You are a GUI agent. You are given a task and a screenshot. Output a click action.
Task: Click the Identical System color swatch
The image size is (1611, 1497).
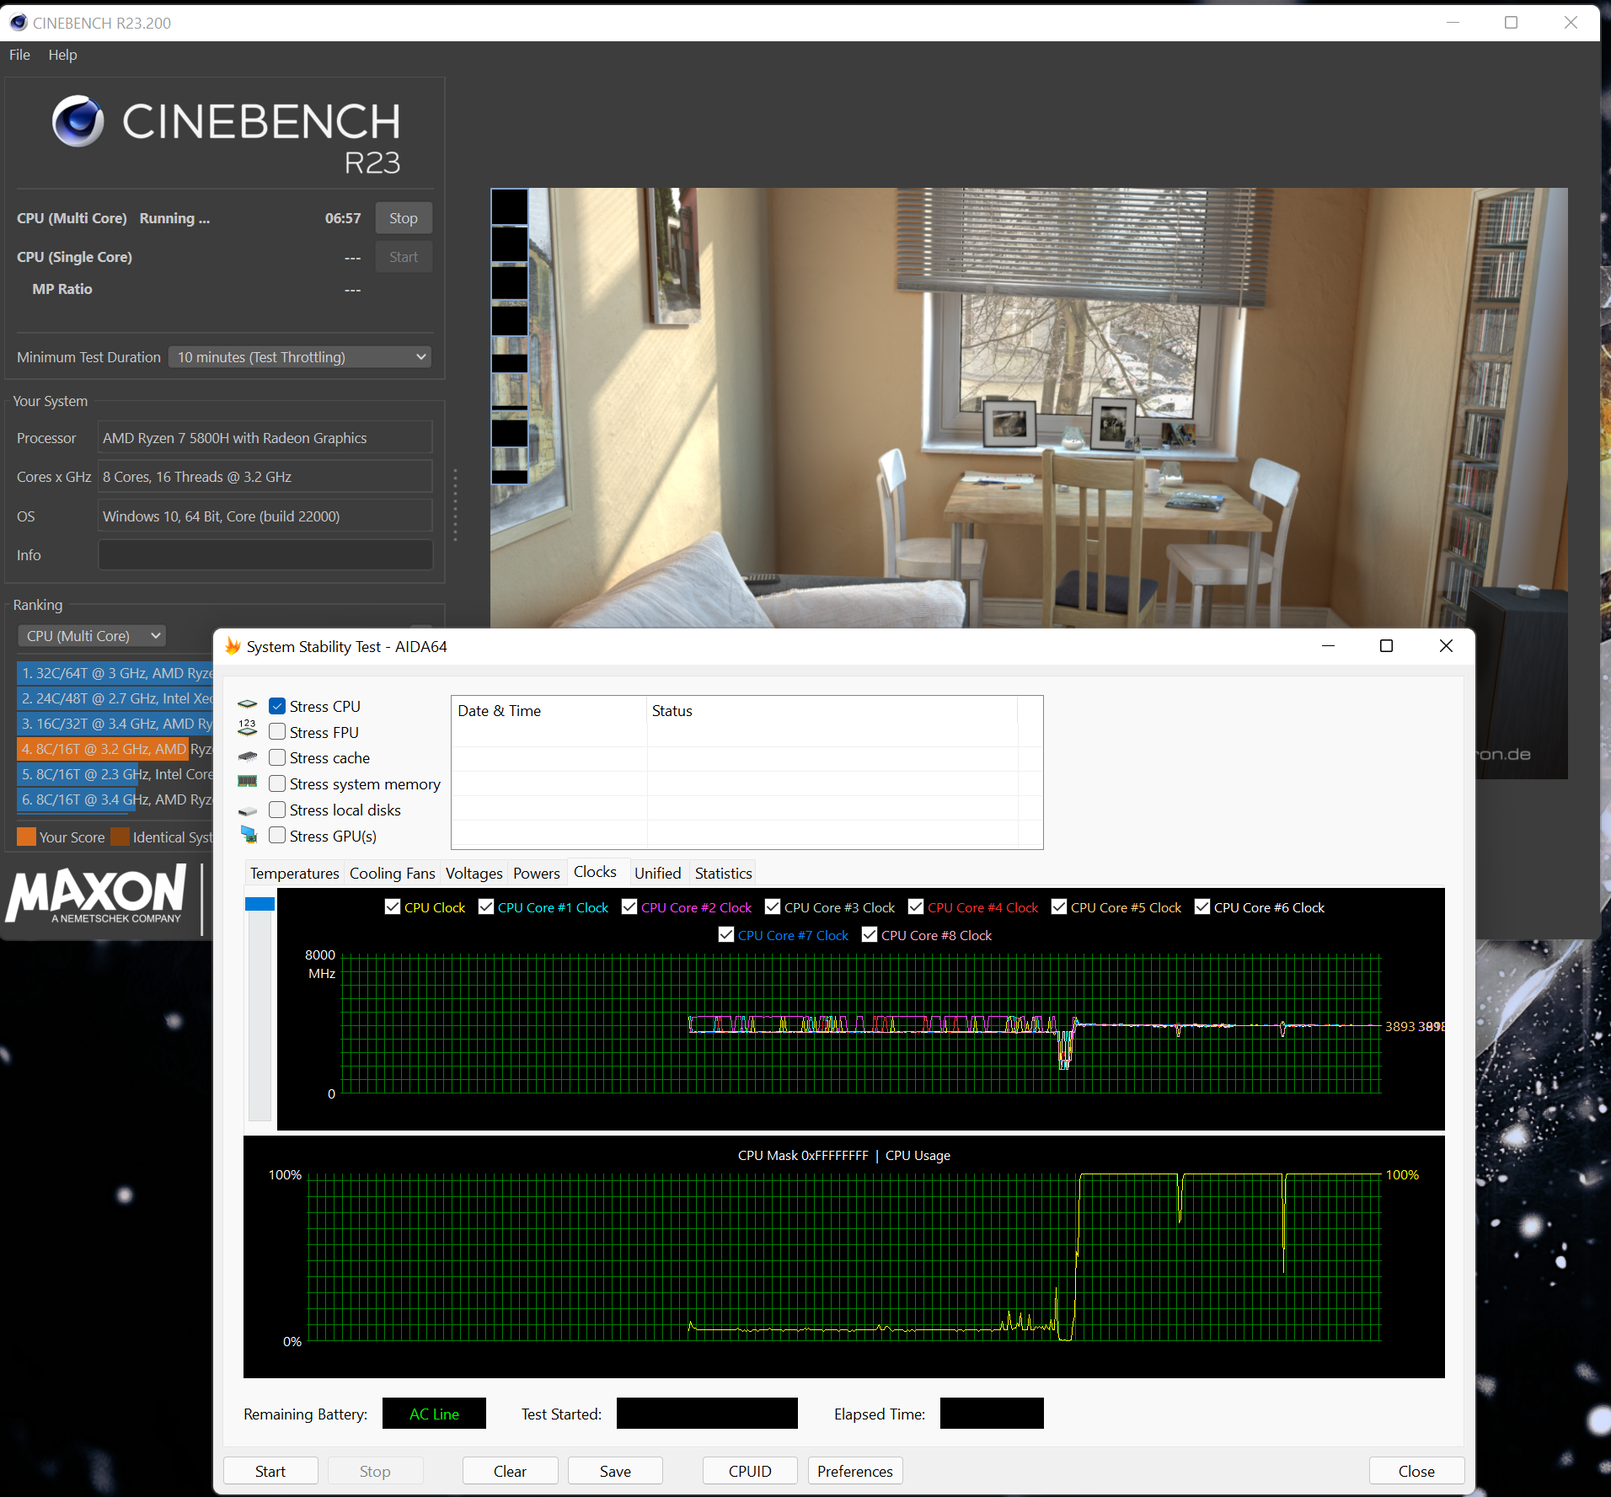click(x=120, y=837)
